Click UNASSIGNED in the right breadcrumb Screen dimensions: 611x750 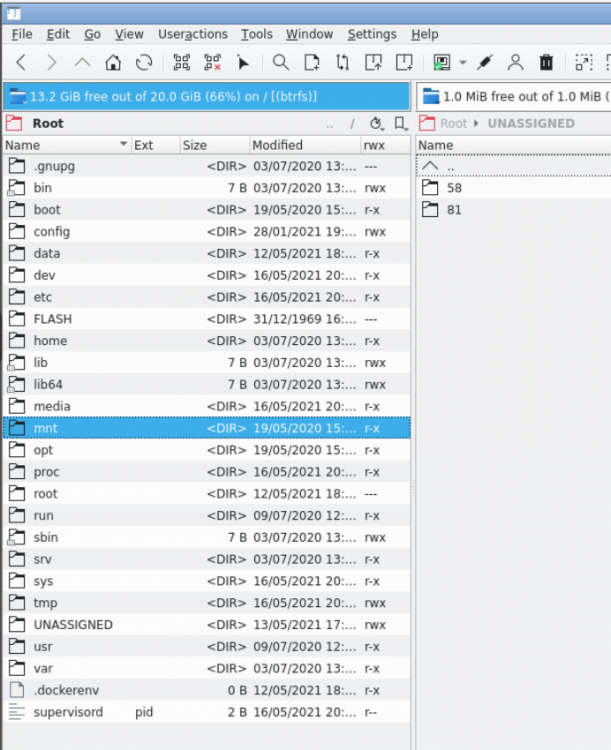(x=531, y=123)
